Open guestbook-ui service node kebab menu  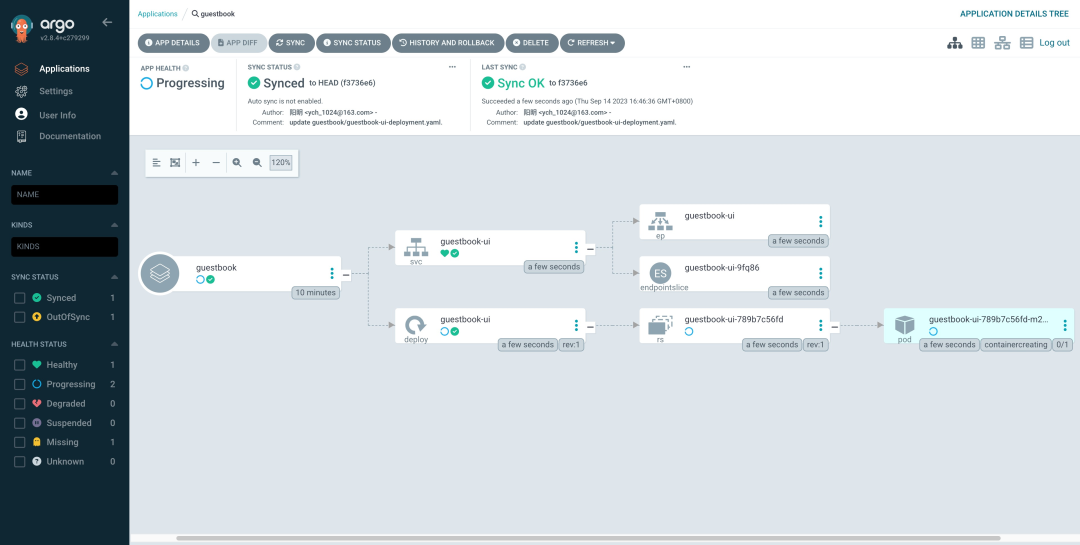577,247
